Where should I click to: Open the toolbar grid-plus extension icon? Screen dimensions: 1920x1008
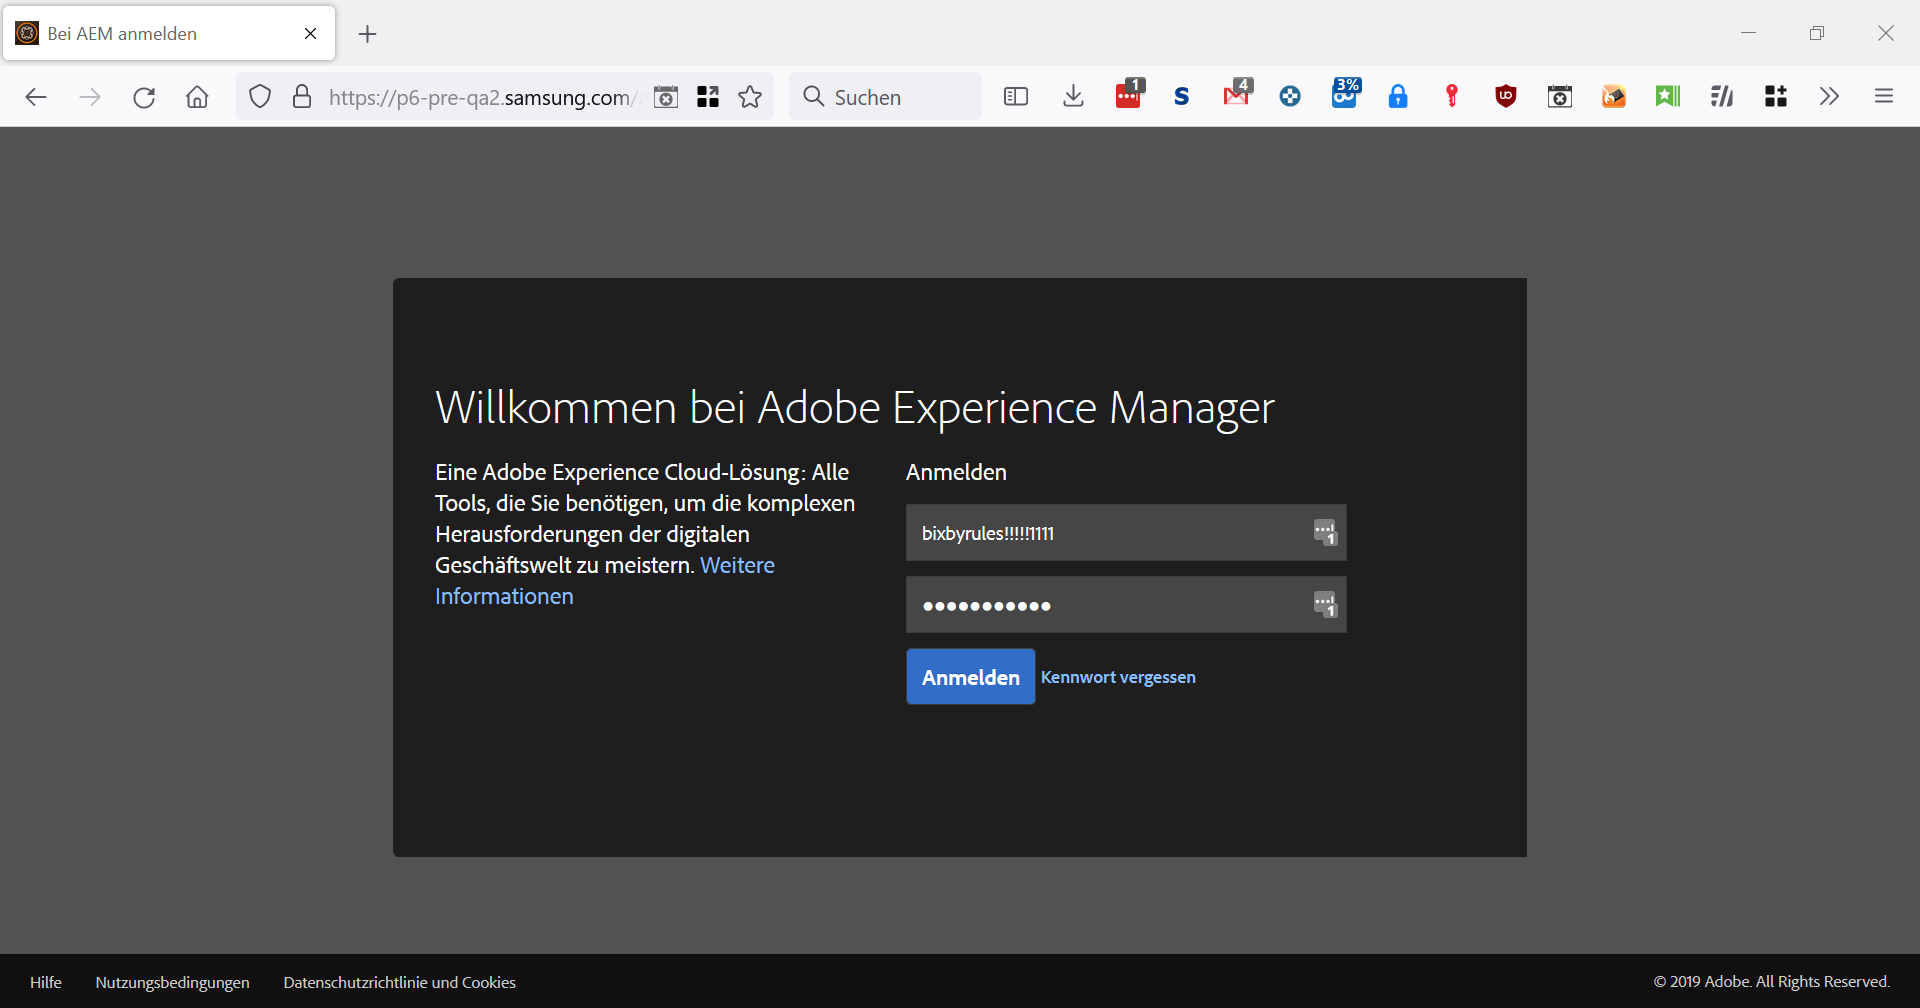pyautogui.click(x=1776, y=97)
